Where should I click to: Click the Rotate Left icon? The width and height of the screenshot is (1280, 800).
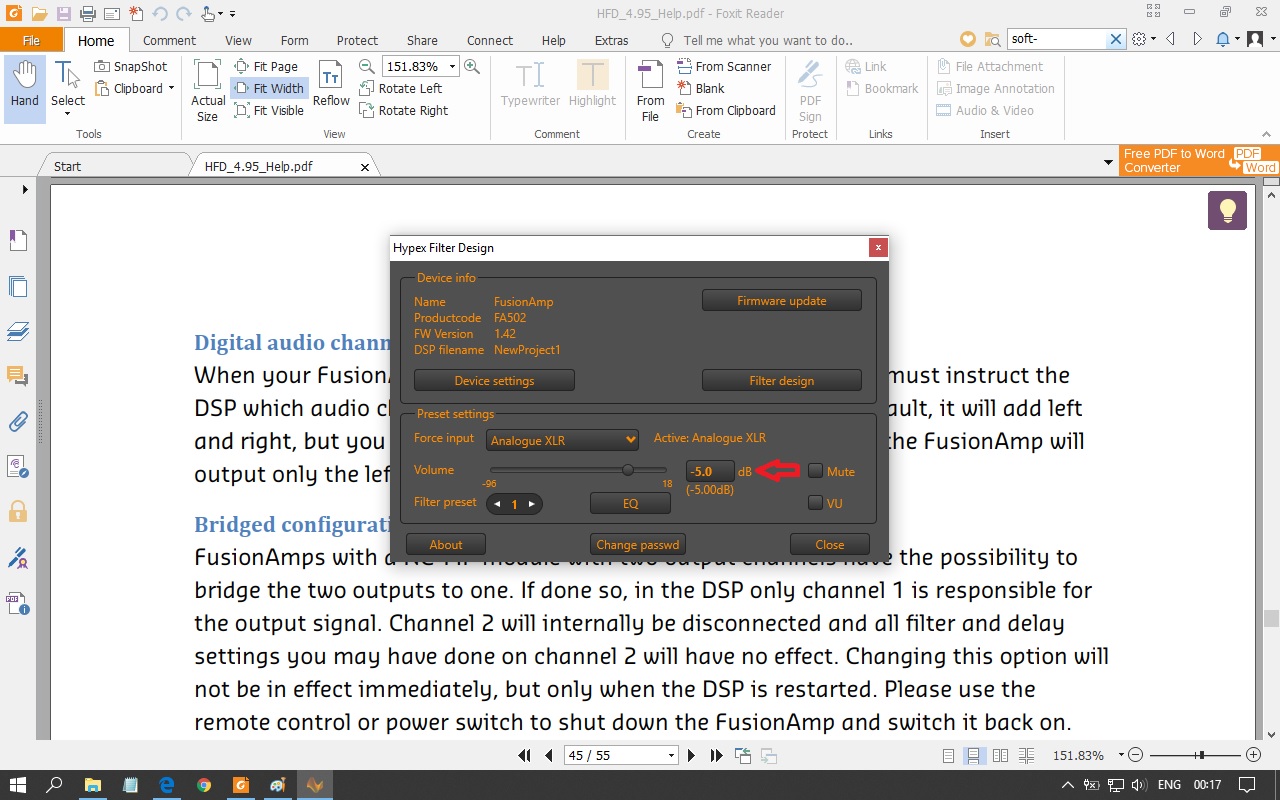[x=368, y=88]
